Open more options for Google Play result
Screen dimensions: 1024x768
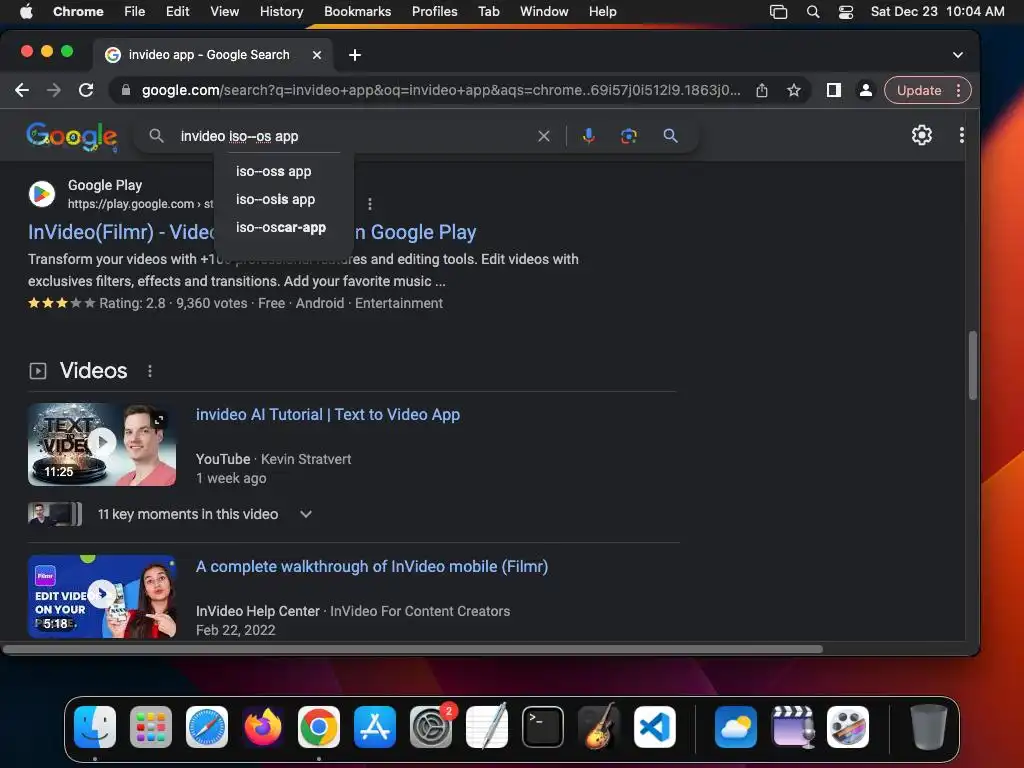point(370,204)
